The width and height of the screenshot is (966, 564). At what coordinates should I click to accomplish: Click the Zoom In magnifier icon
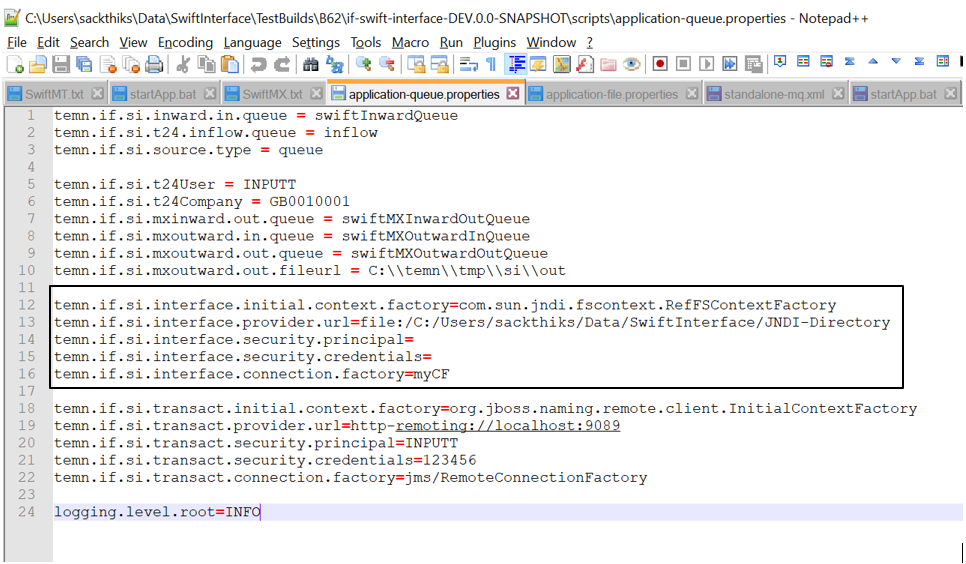[x=363, y=64]
